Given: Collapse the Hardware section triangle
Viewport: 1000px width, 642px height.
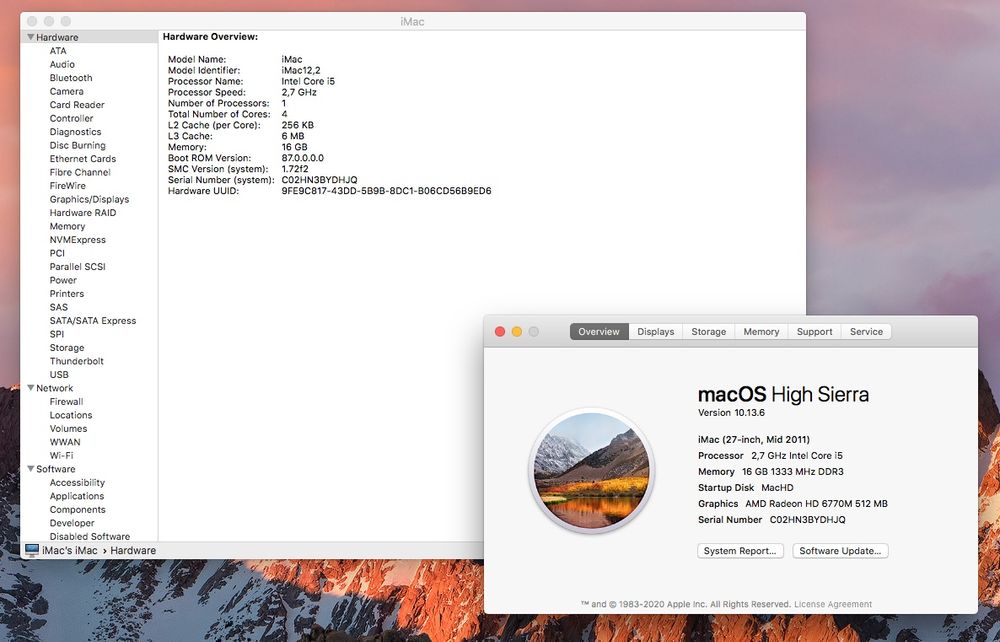Looking at the screenshot, I should pos(30,38).
